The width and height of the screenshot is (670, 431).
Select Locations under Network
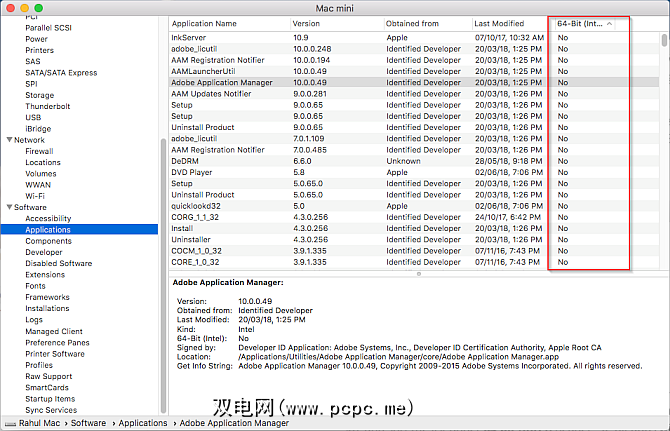[43, 162]
